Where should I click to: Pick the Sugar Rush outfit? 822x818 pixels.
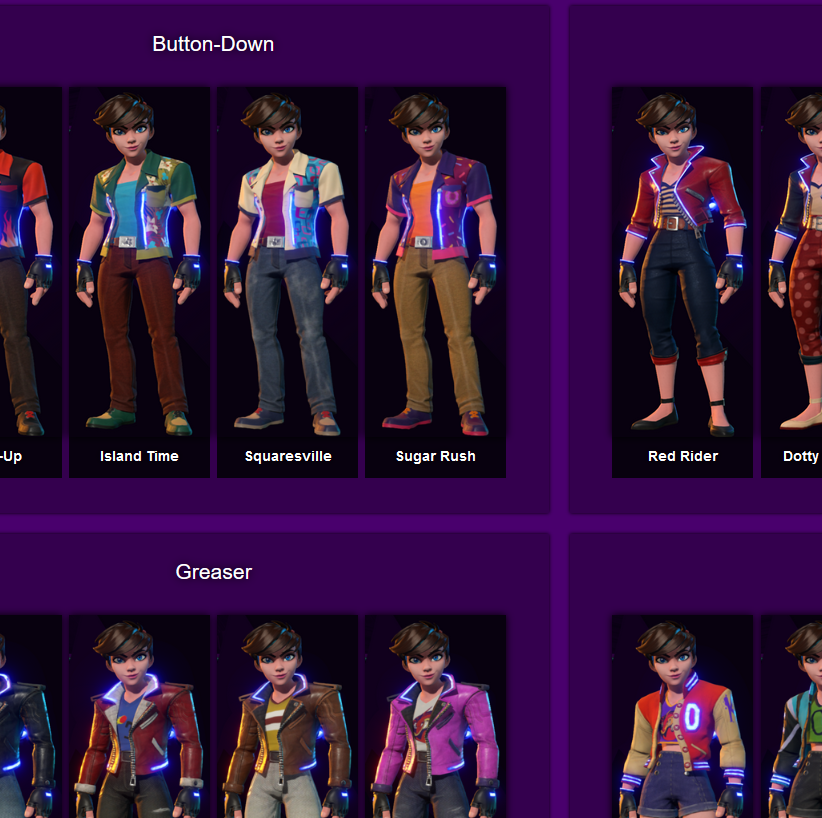click(435, 270)
